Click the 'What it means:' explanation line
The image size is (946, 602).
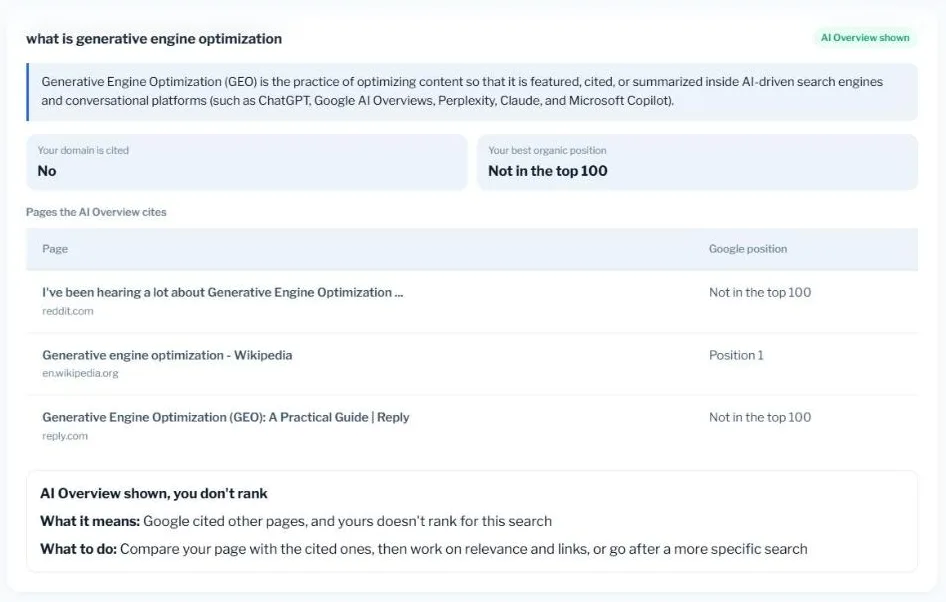pos(296,521)
